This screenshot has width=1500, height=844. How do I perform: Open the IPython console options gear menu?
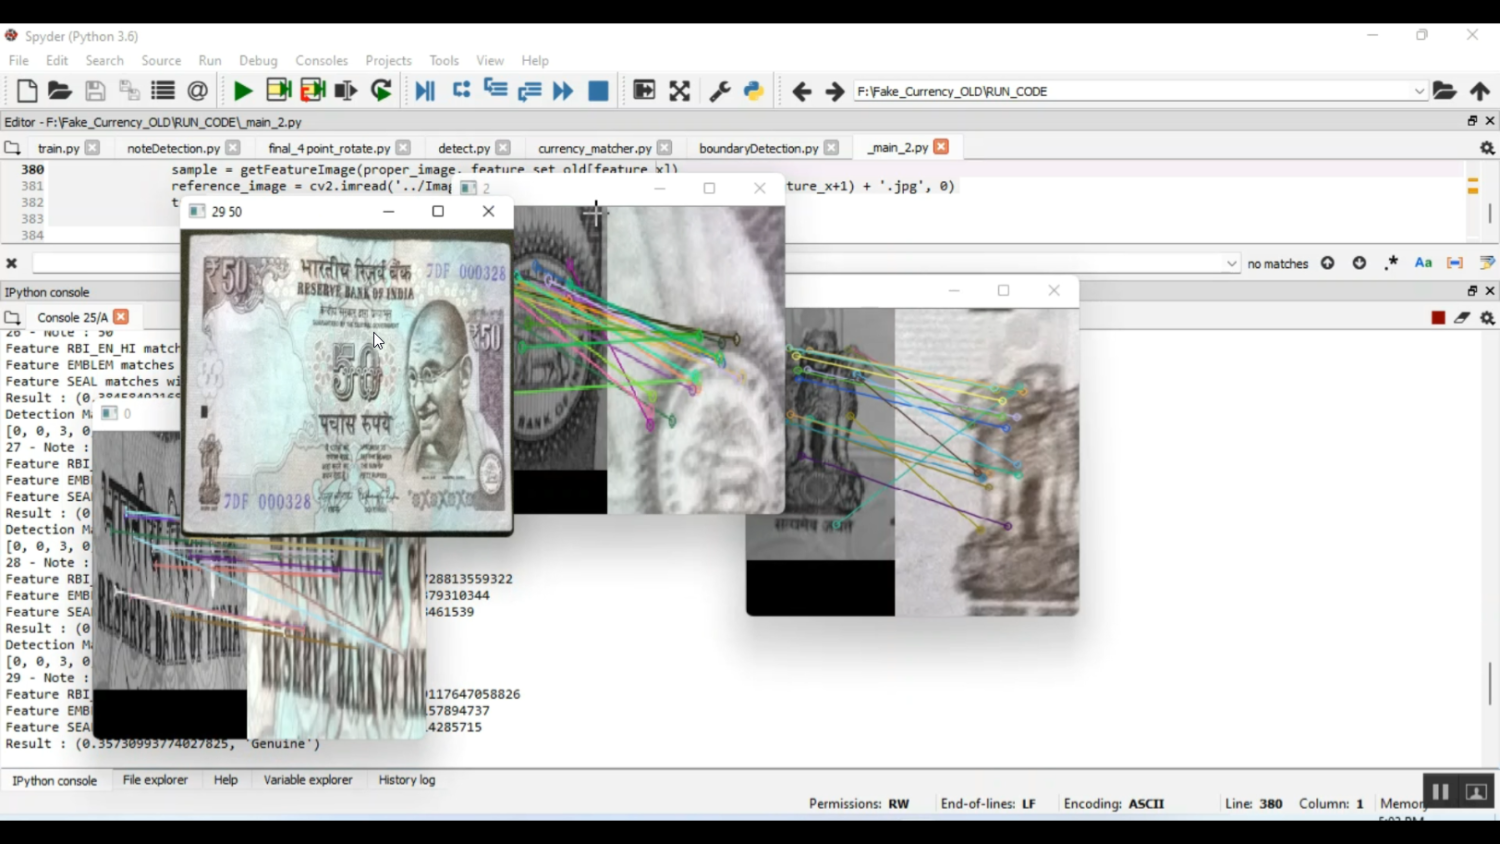1487,316
